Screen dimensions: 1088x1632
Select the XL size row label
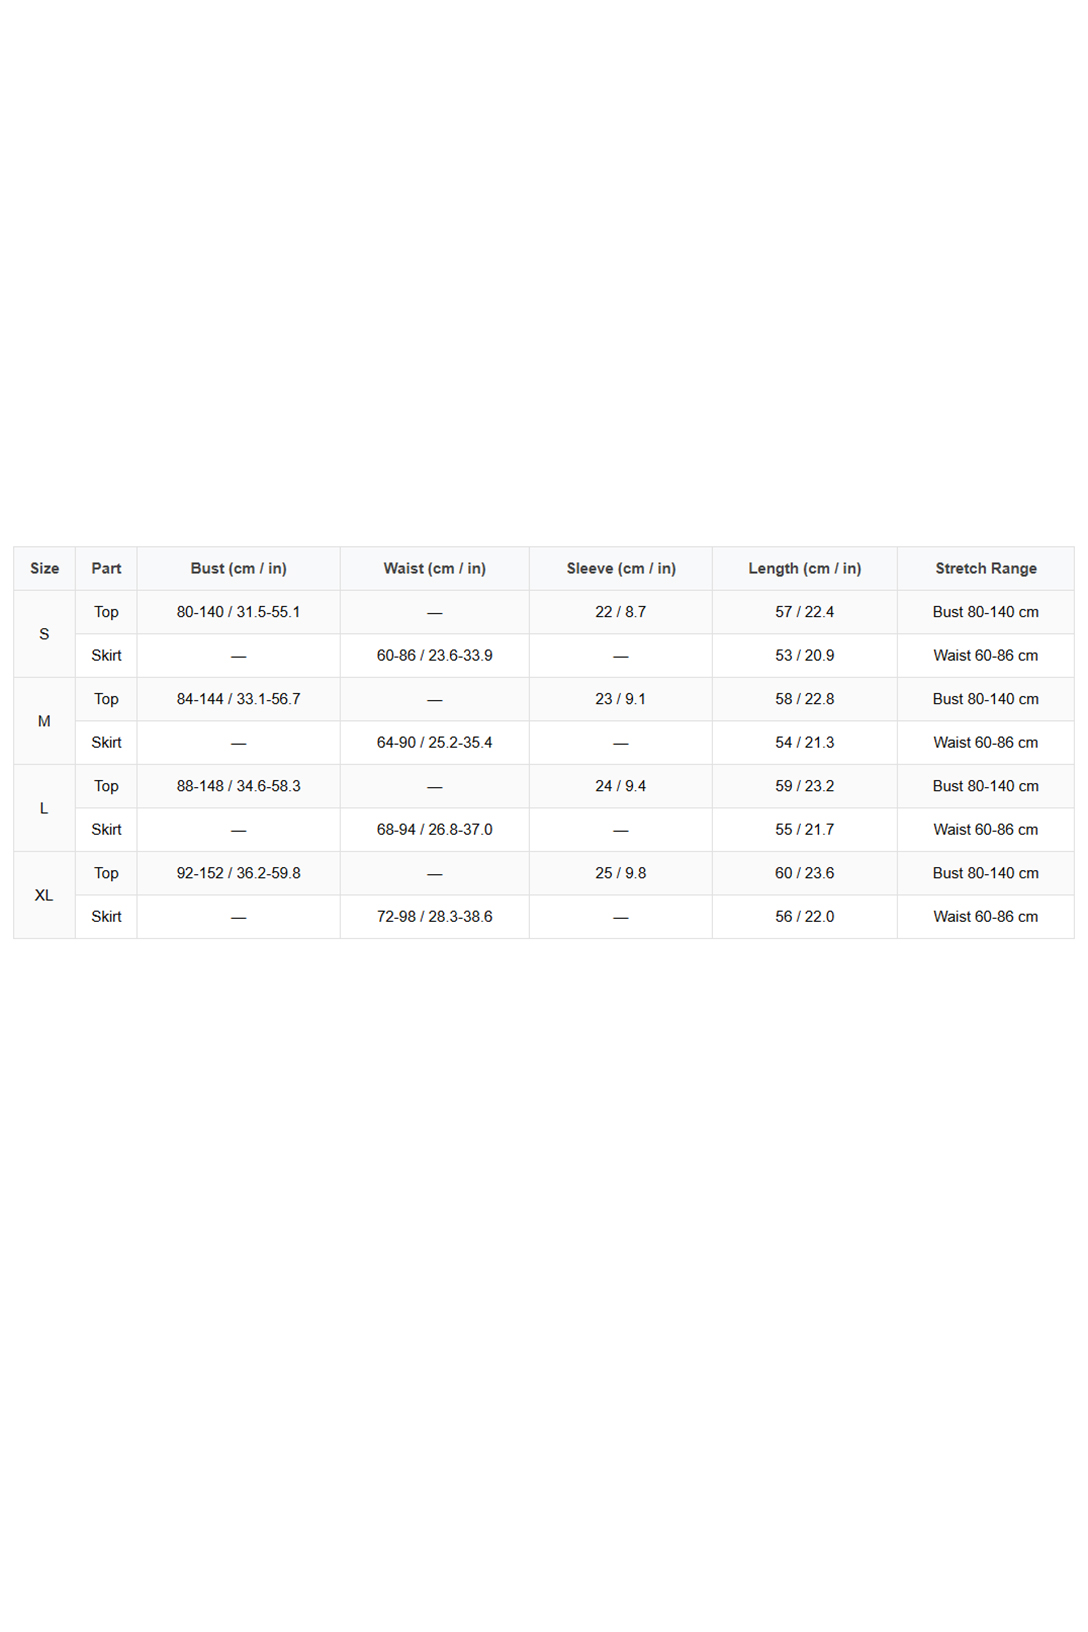[x=44, y=895]
